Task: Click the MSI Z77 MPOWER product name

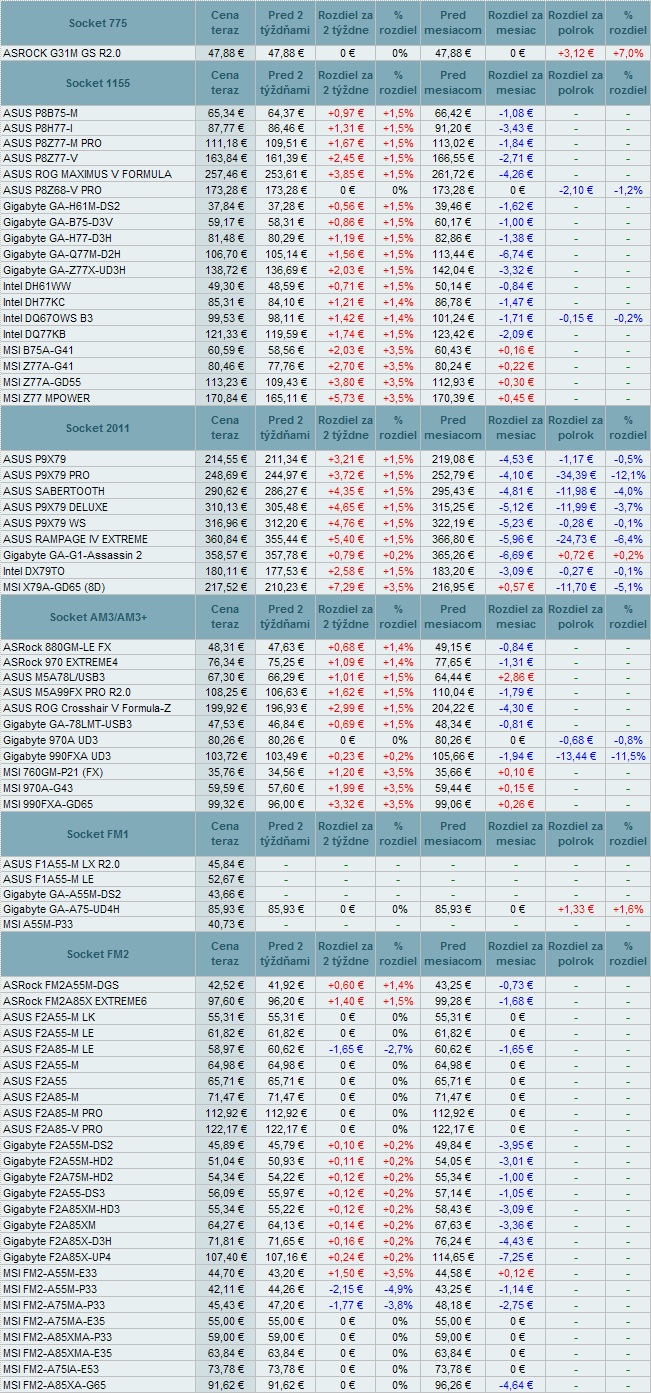Action: tap(46, 397)
